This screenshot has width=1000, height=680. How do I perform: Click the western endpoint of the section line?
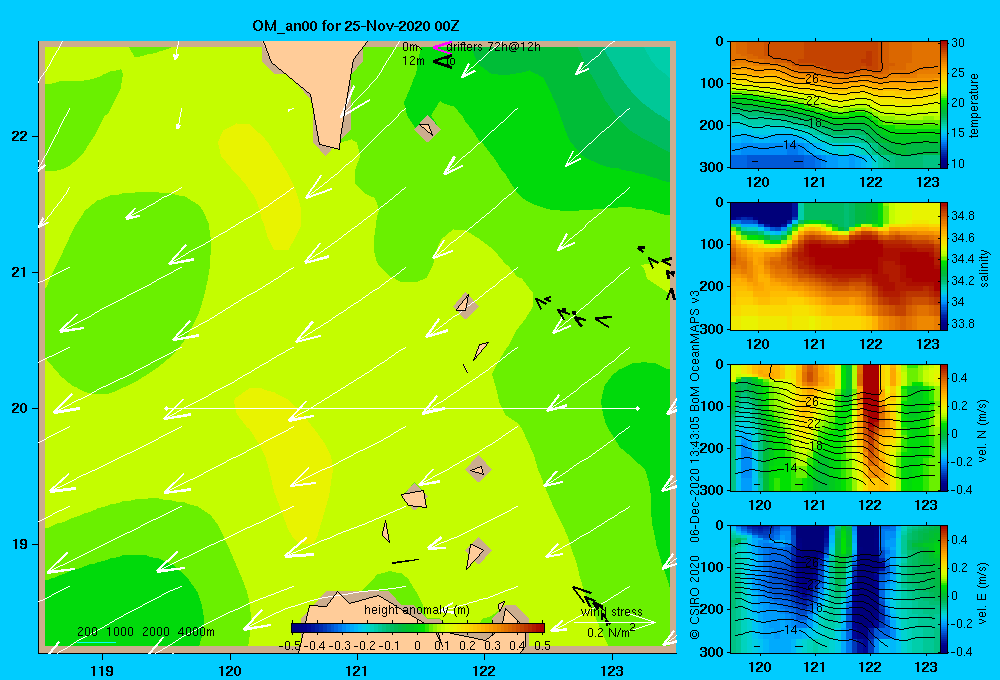point(166,408)
